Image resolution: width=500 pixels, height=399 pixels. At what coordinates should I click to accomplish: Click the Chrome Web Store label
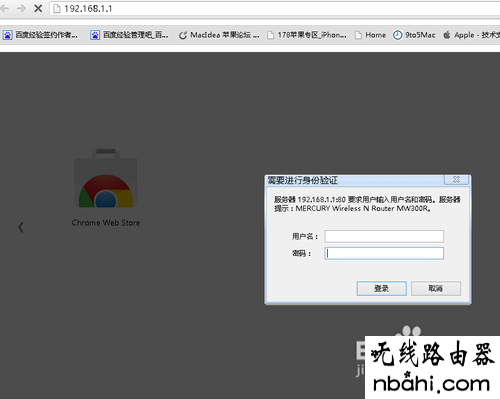pyautogui.click(x=106, y=223)
